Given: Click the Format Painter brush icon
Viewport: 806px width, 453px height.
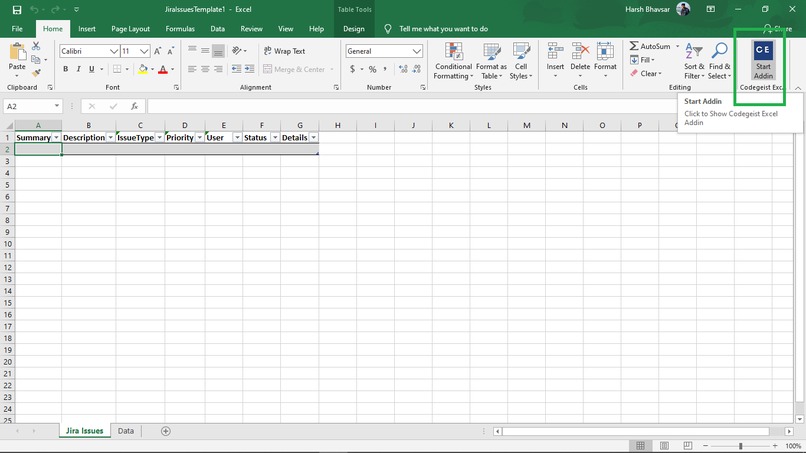Looking at the screenshot, I should (36, 73).
